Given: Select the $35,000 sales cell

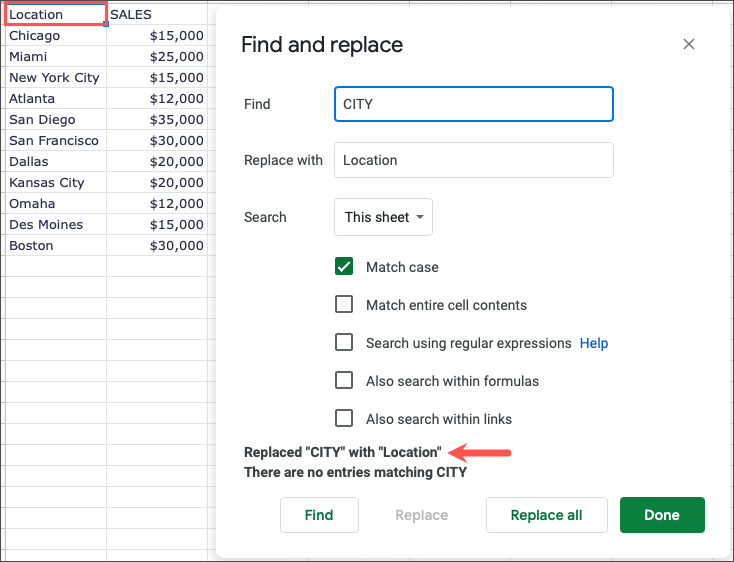Looking at the screenshot, I should click(x=157, y=120).
